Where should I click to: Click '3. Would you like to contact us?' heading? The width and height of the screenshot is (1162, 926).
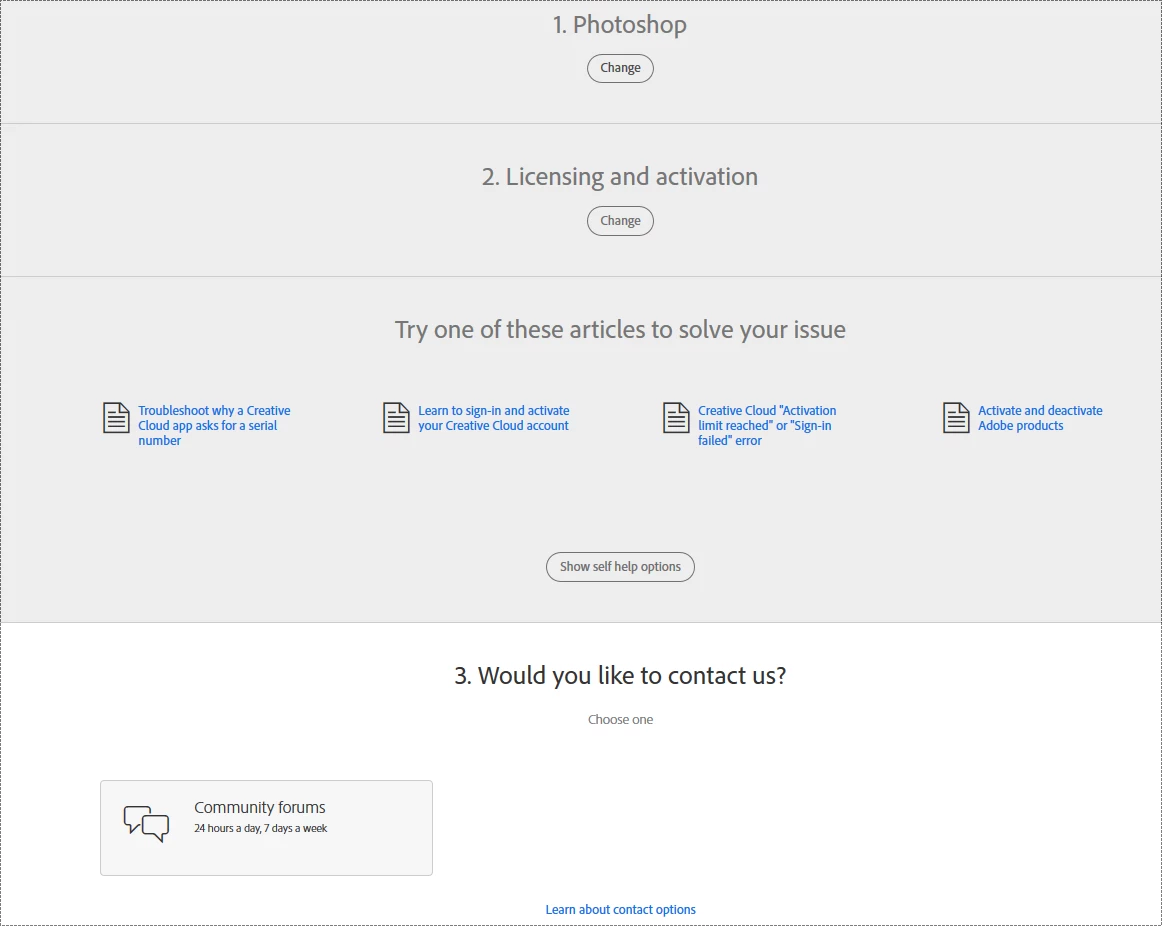point(620,675)
